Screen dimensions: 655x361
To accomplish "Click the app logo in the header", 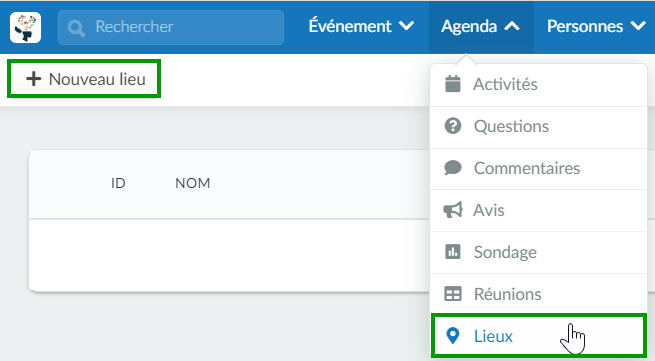I will 25,27.
